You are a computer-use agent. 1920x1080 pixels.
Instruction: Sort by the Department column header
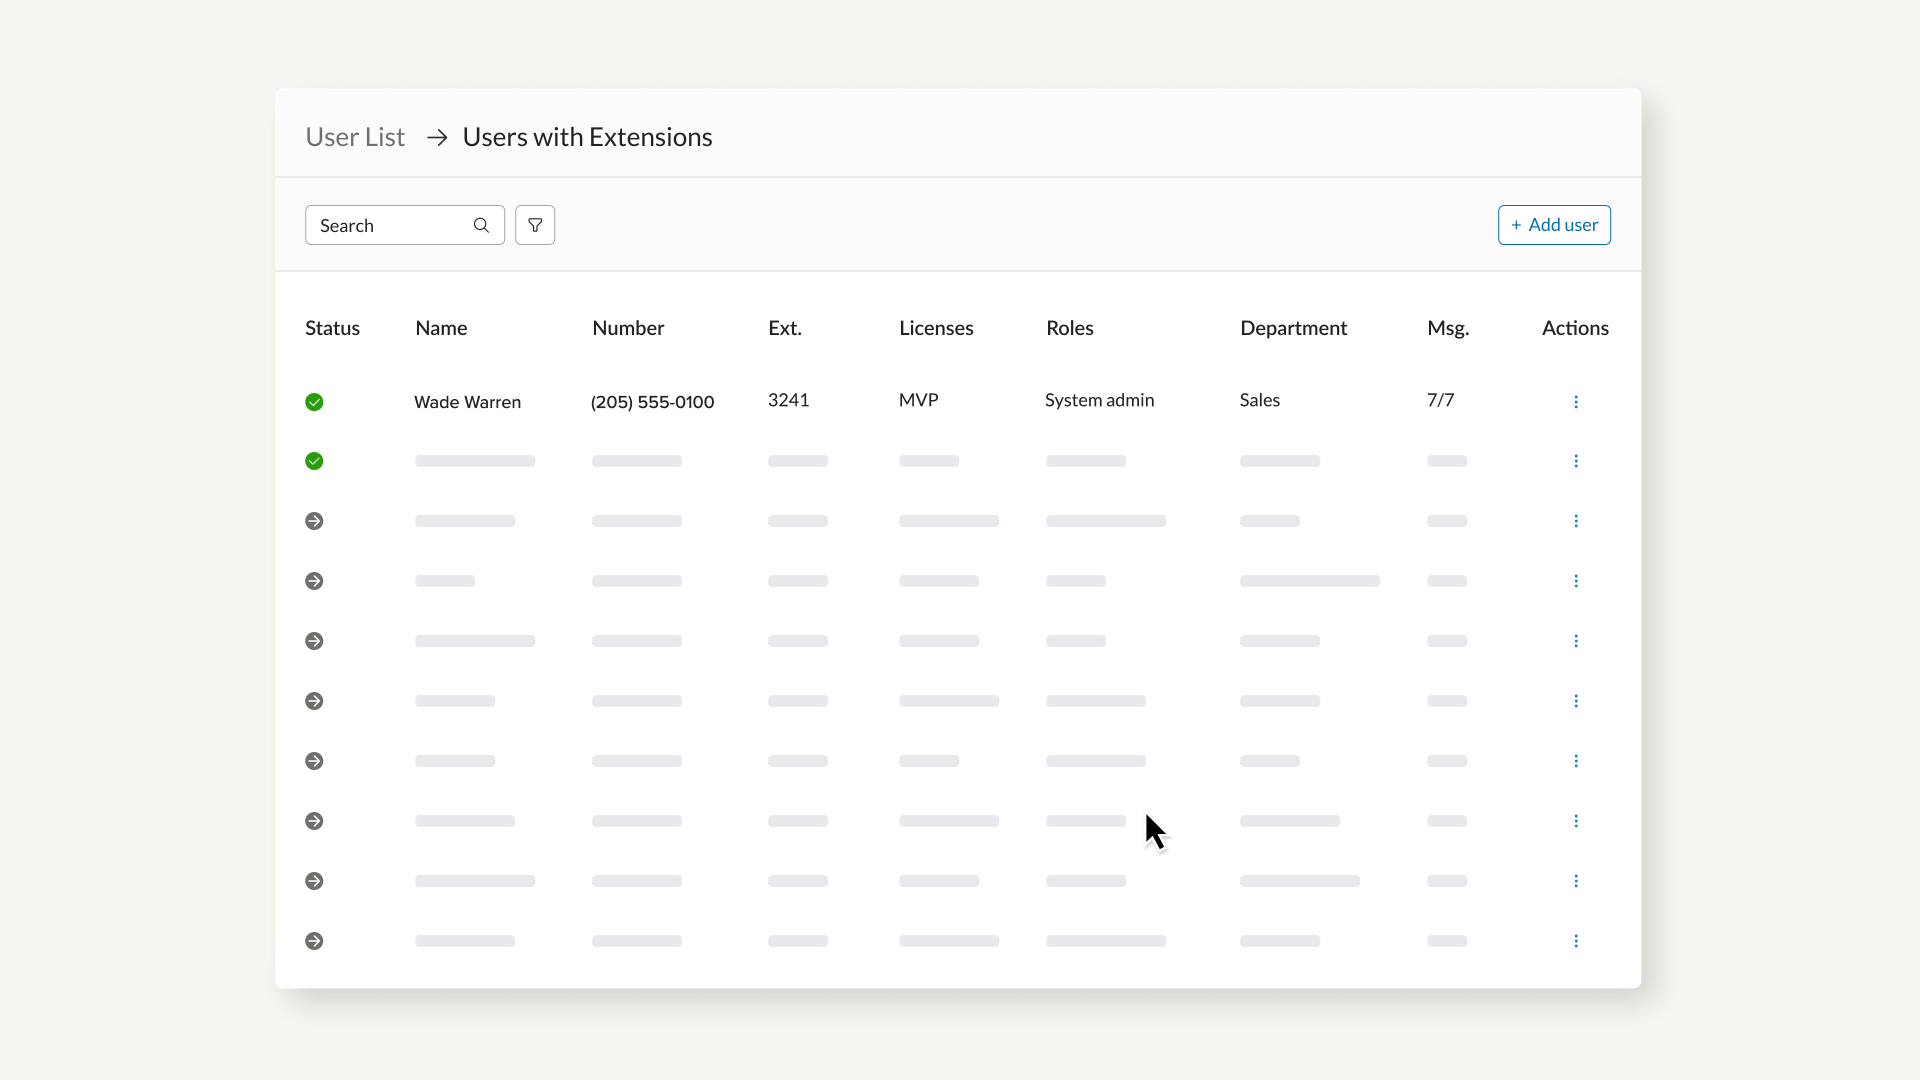[1293, 328]
